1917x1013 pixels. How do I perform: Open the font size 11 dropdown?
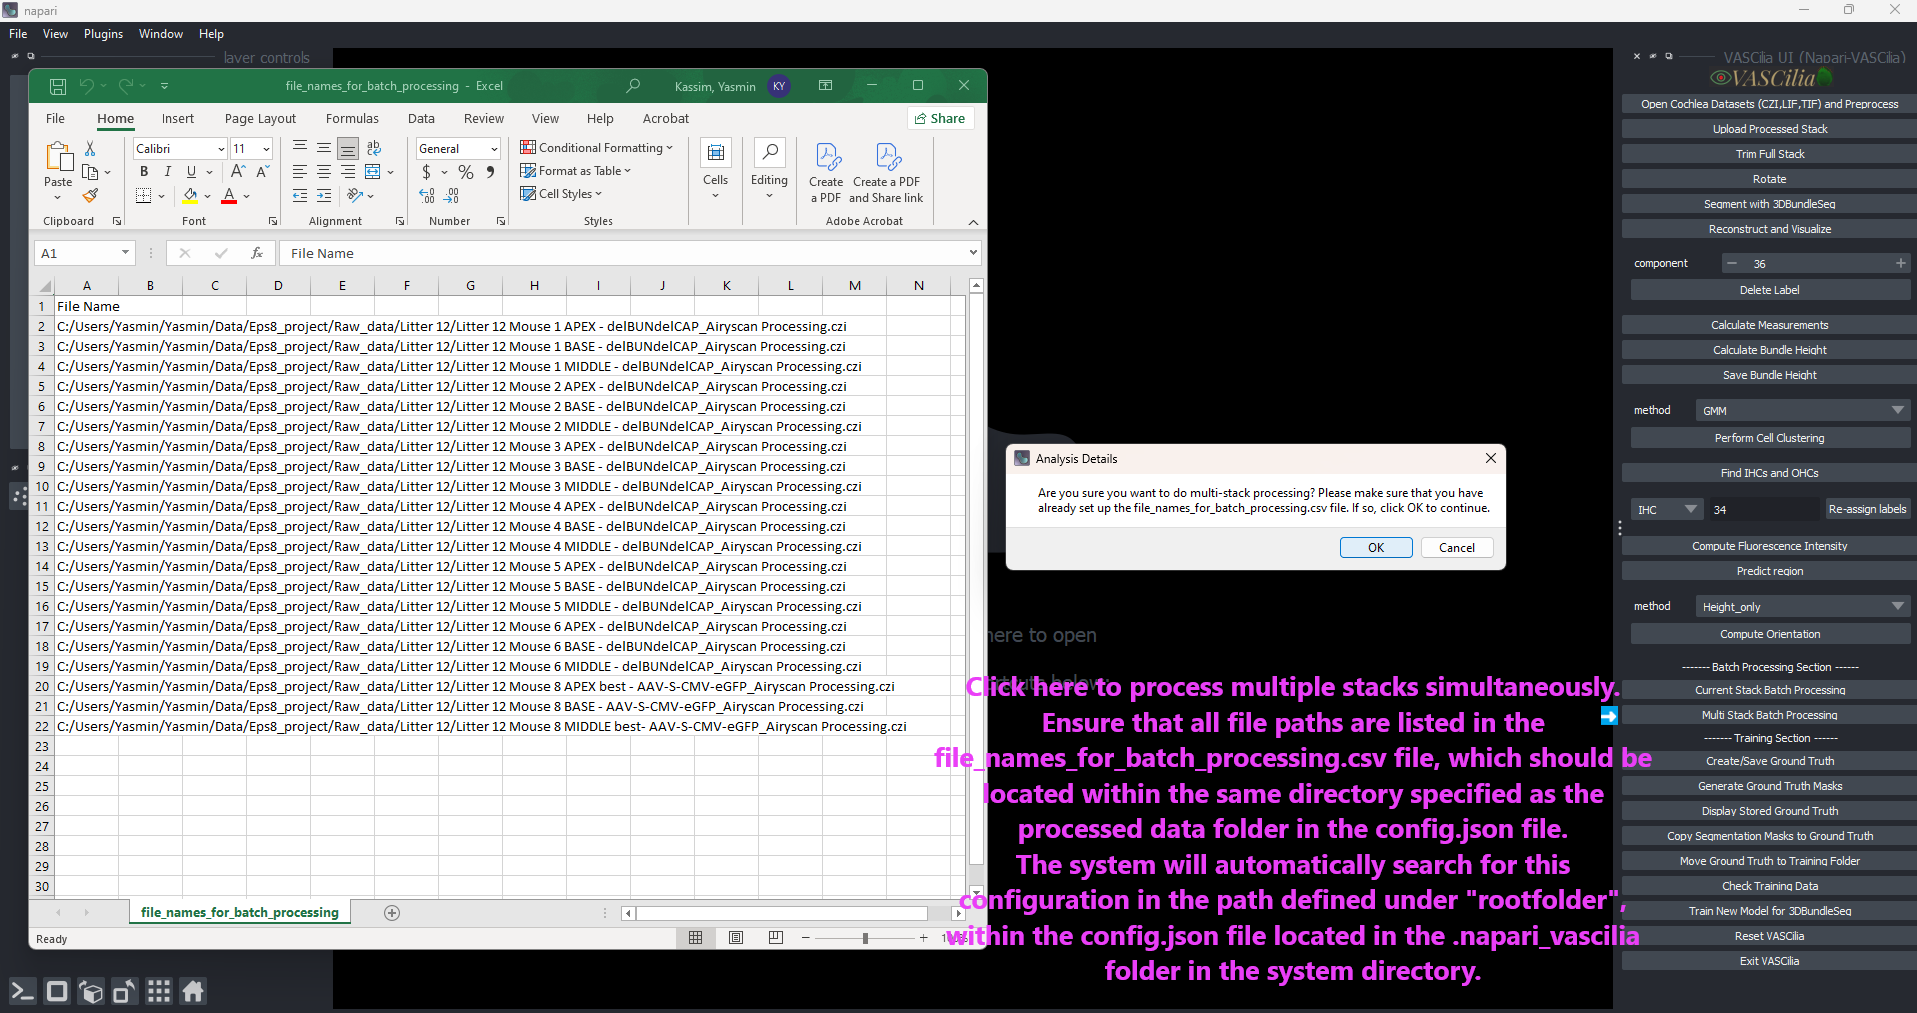[x=266, y=149]
